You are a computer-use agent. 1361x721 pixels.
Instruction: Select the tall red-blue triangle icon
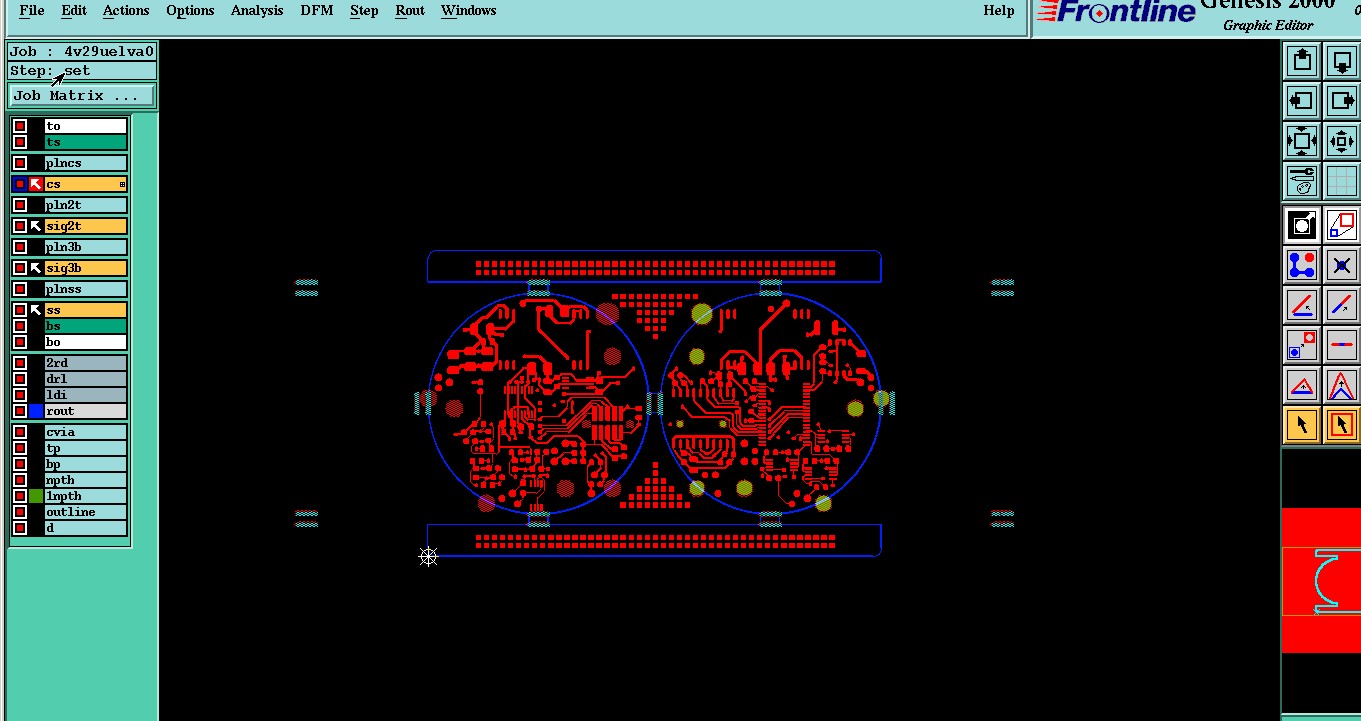pos(1342,385)
